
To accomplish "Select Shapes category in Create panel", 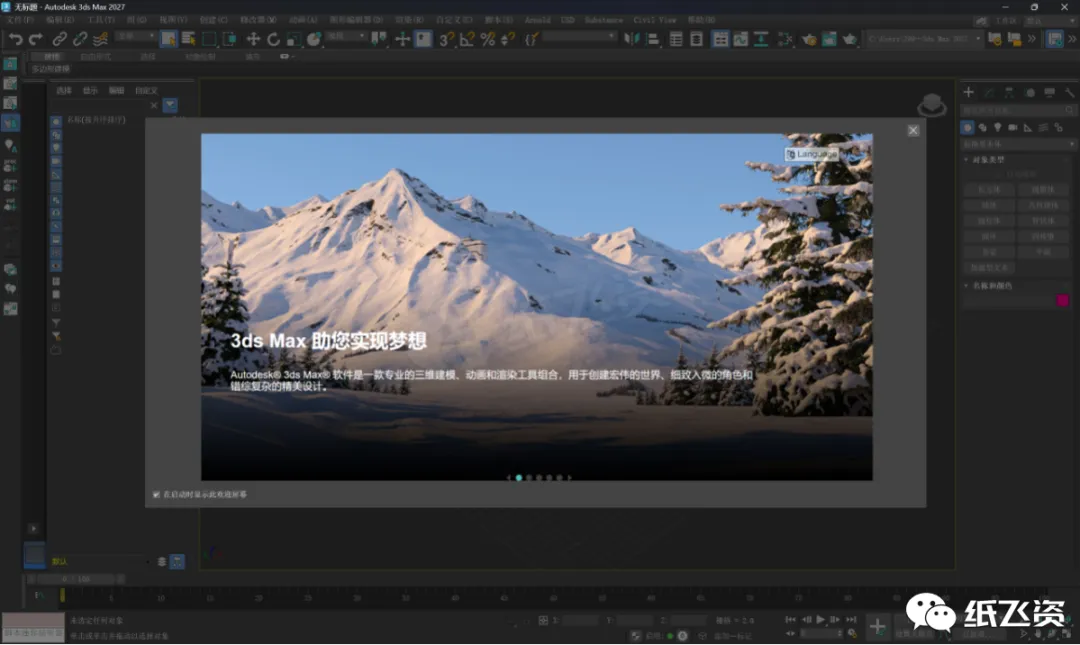I will point(982,127).
